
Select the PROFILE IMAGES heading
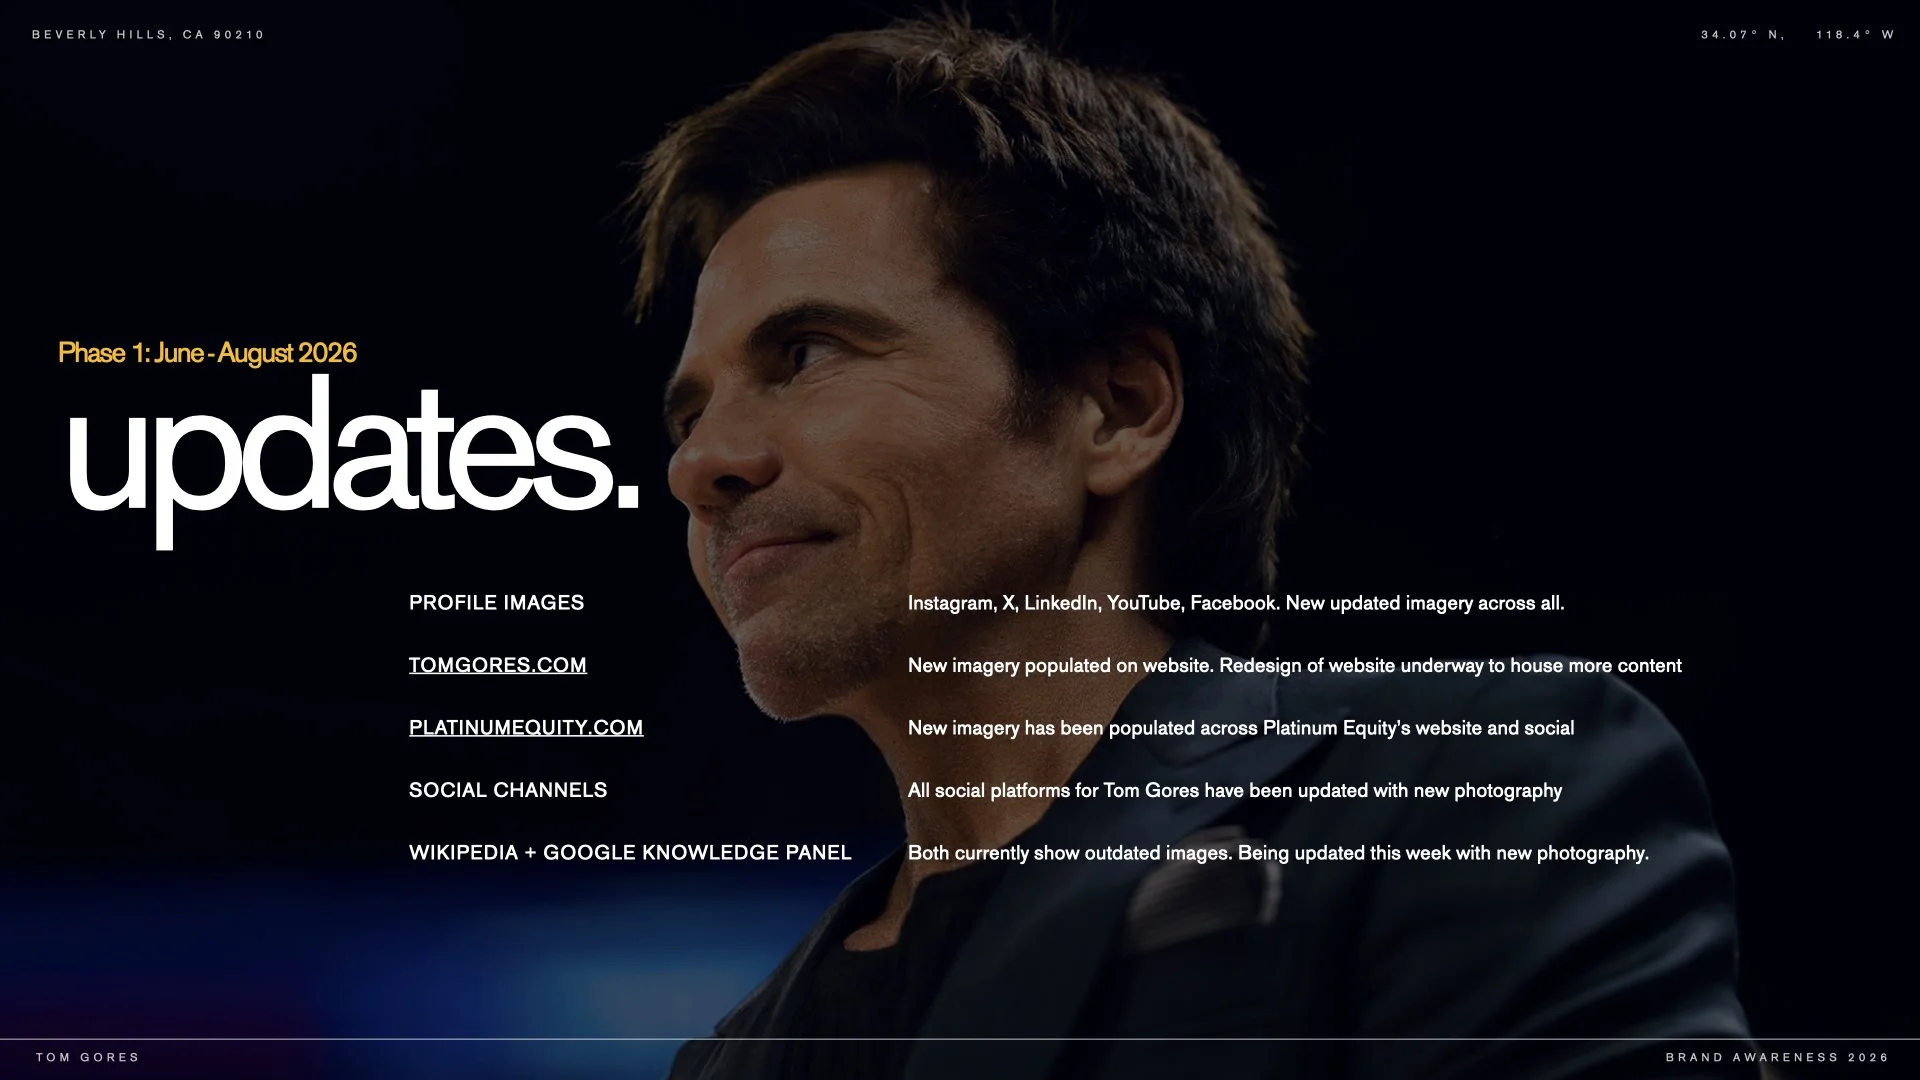(496, 603)
